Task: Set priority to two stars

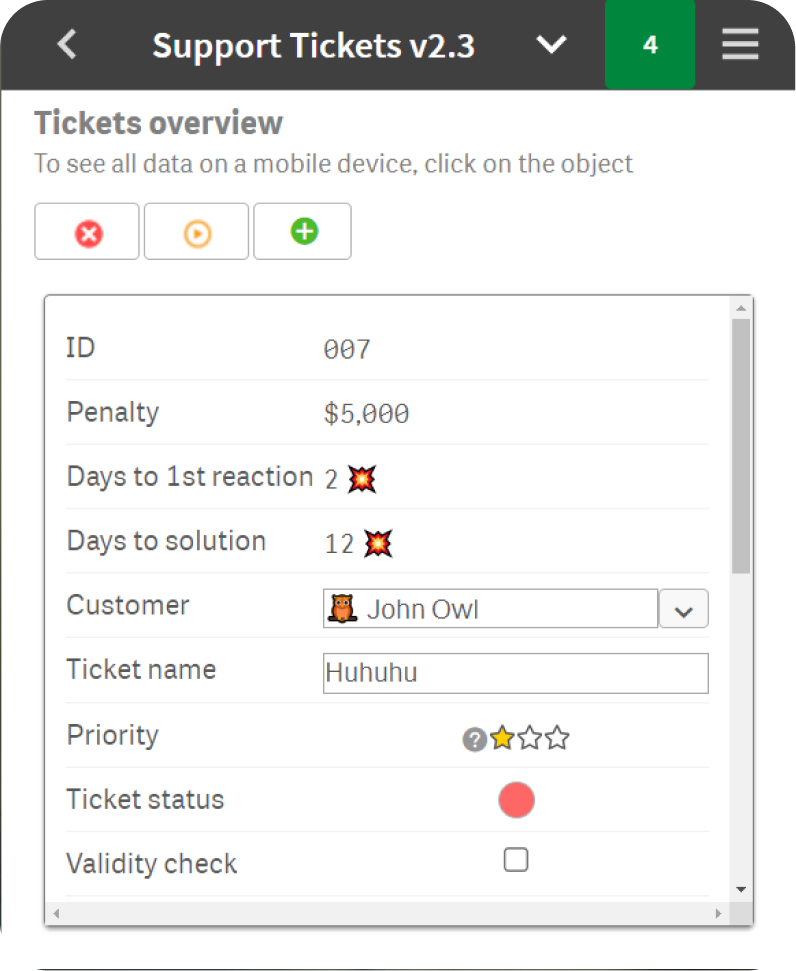Action: pyautogui.click(x=530, y=739)
